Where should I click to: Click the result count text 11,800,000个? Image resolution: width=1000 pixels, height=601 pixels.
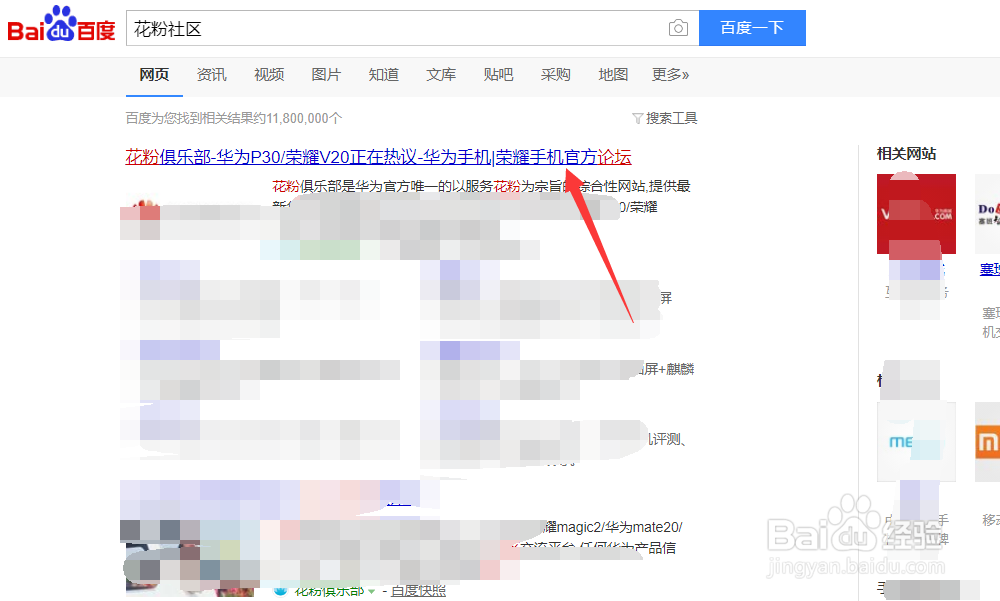pos(304,119)
